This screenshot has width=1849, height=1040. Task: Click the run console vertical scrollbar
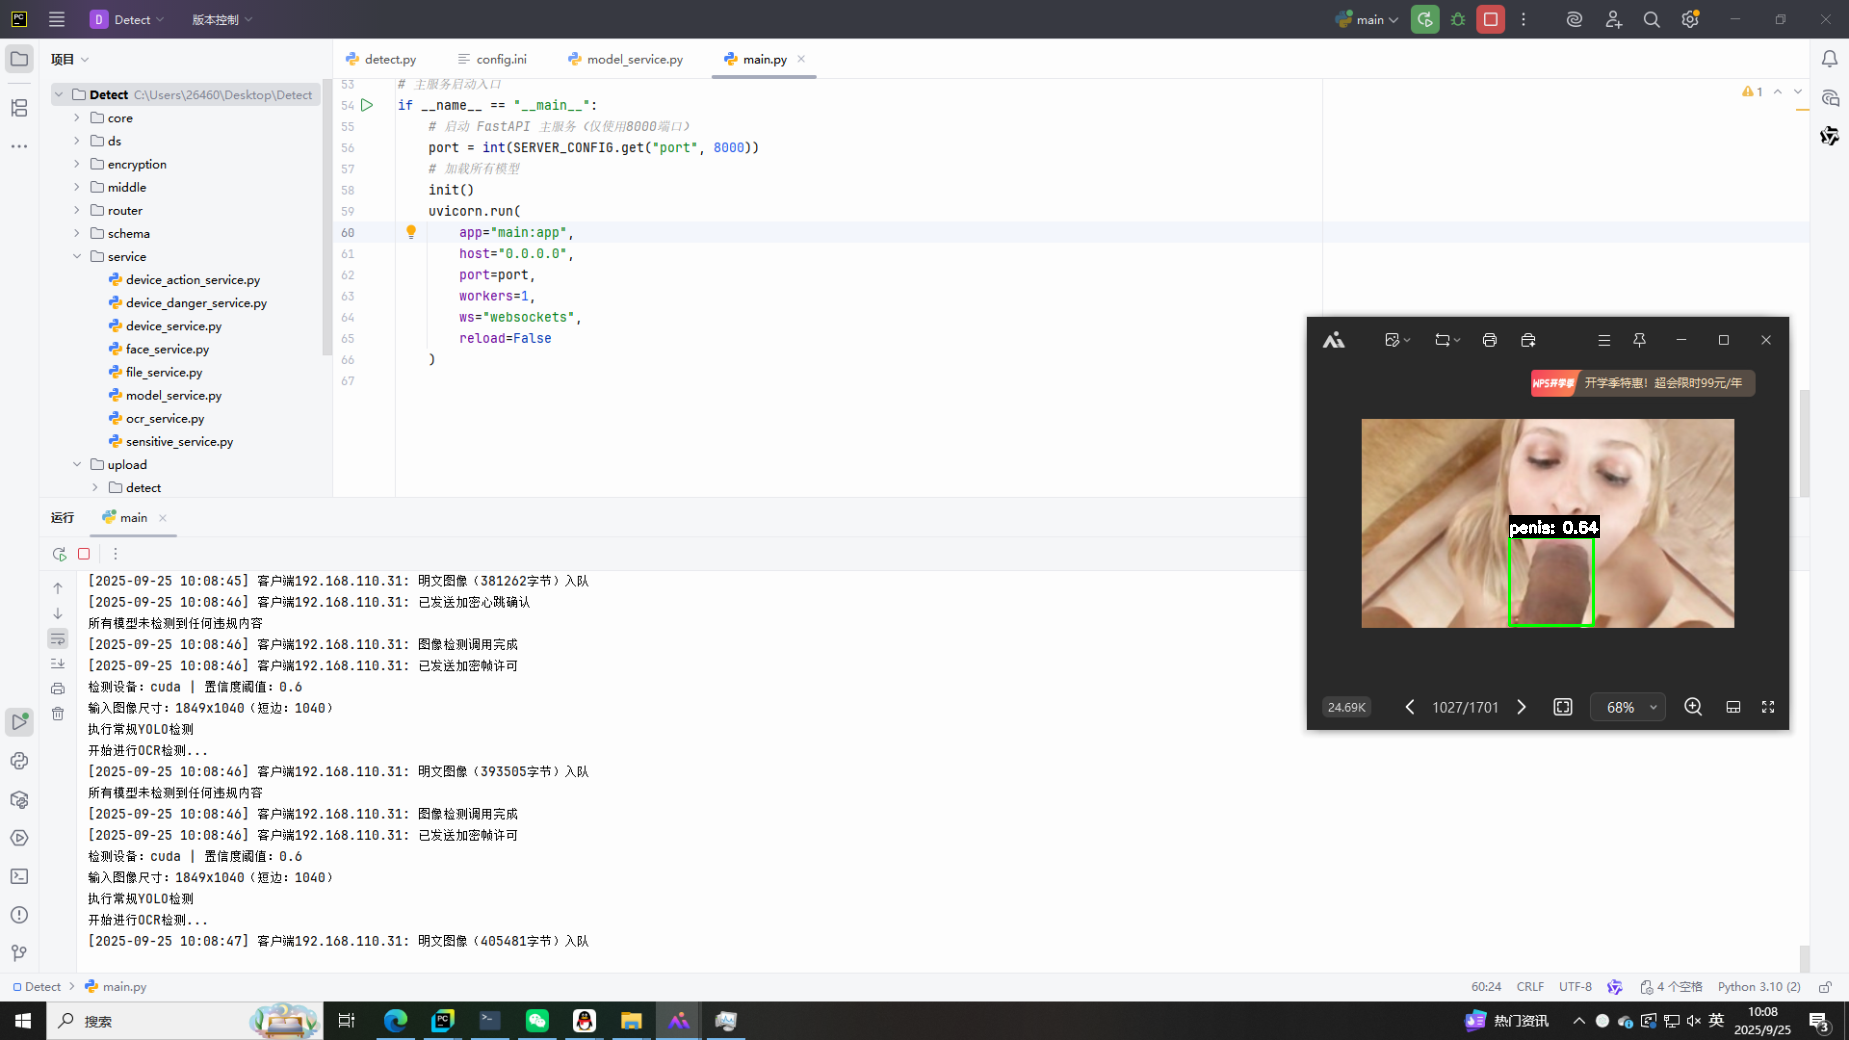1803,957
